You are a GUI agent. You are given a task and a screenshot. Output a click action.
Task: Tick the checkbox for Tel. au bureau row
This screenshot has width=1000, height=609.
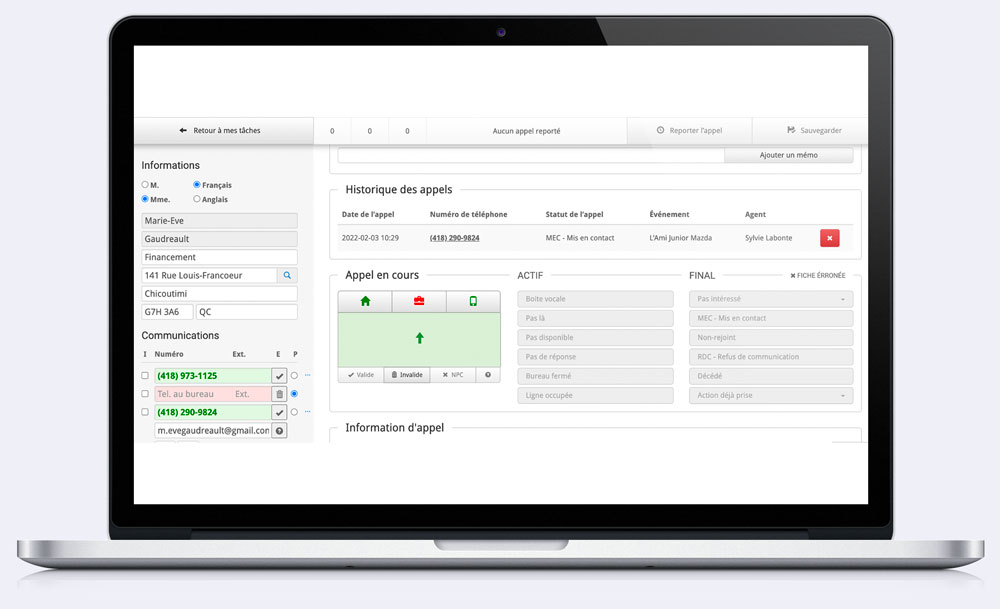pyautogui.click(x=145, y=394)
